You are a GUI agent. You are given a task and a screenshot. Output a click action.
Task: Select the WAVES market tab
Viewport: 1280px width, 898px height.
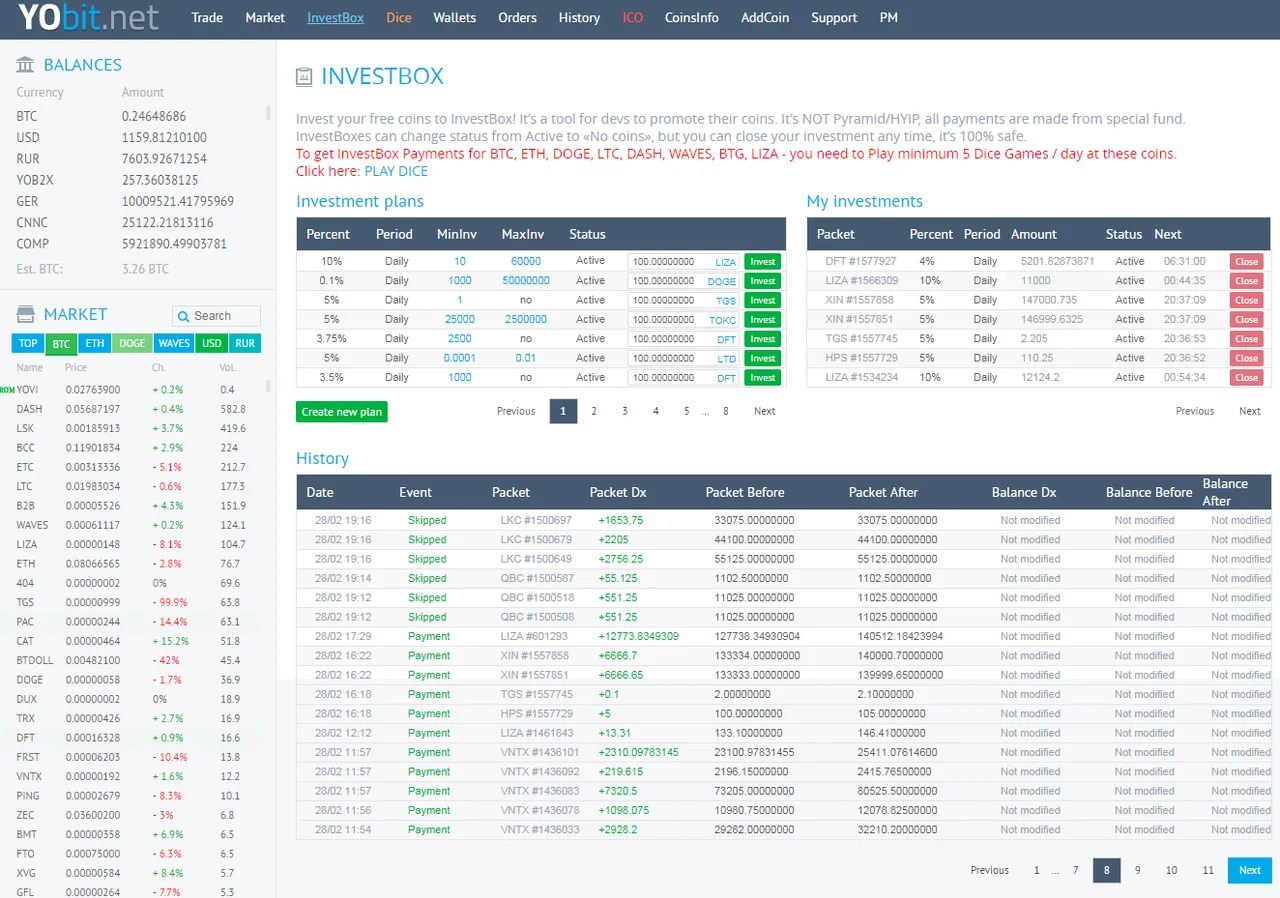pos(174,343)
